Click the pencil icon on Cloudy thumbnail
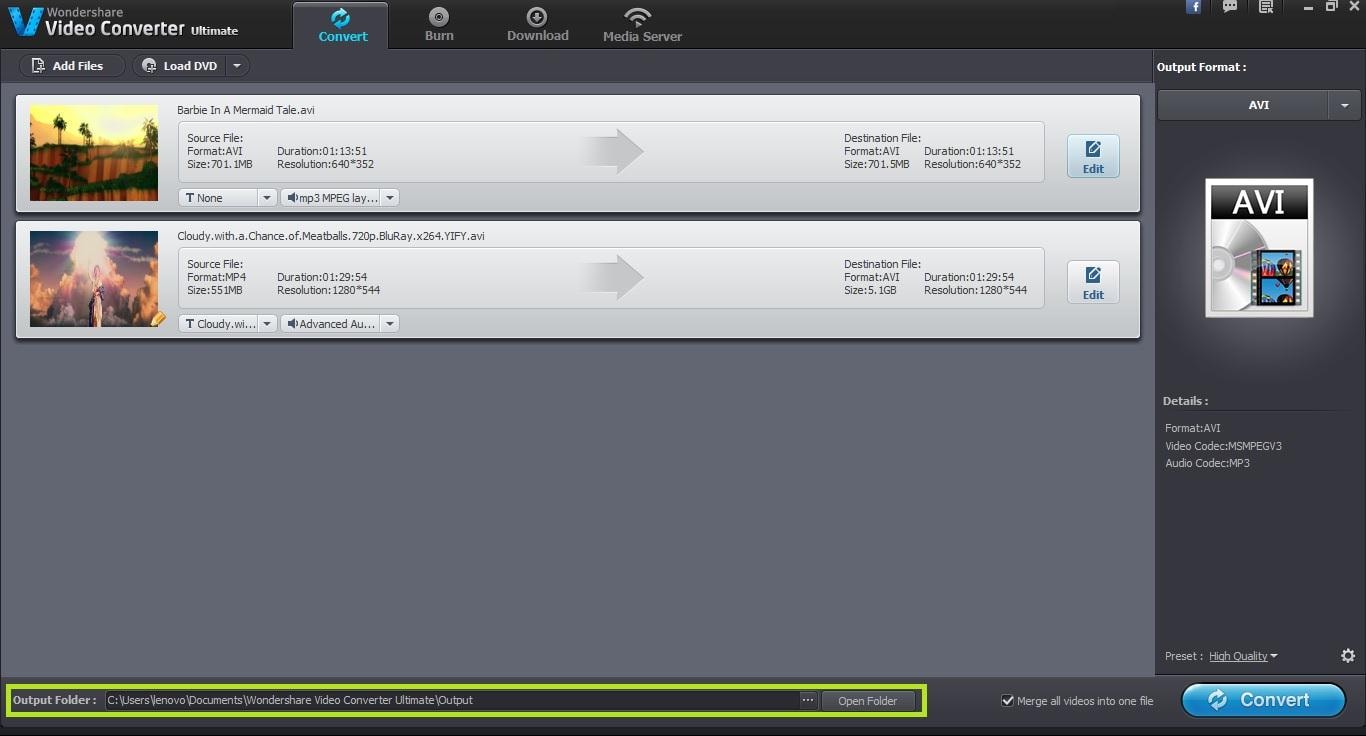1366x736 pixels. pyautogui.click(x=157, y=319)
